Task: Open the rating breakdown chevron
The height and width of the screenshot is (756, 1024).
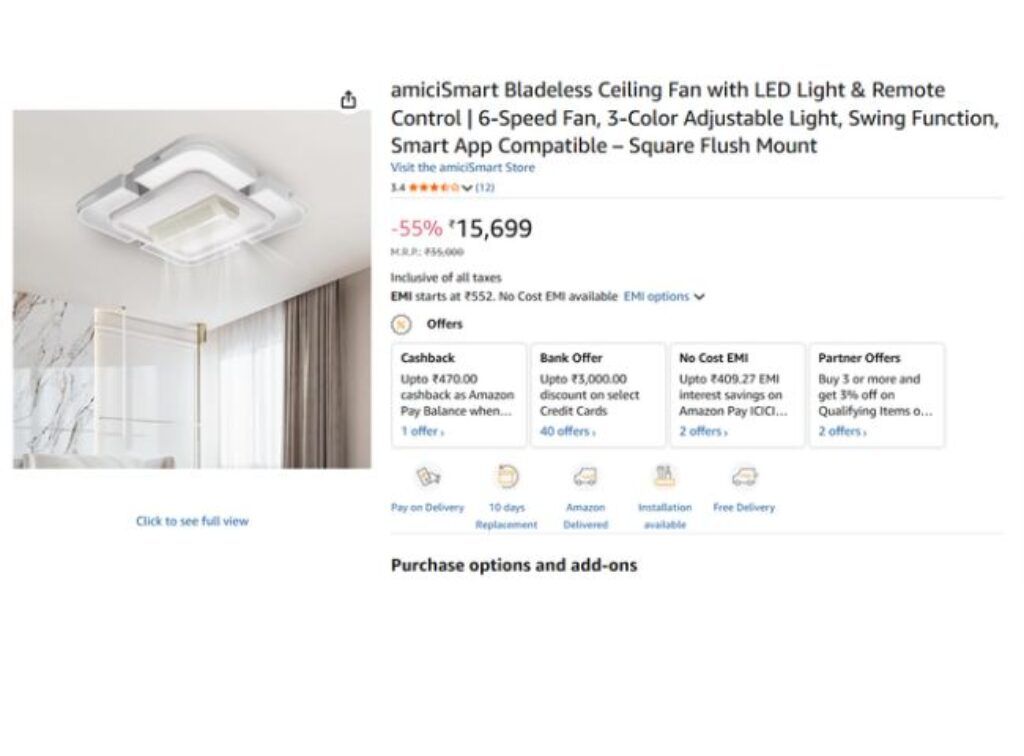Action: 466,188
